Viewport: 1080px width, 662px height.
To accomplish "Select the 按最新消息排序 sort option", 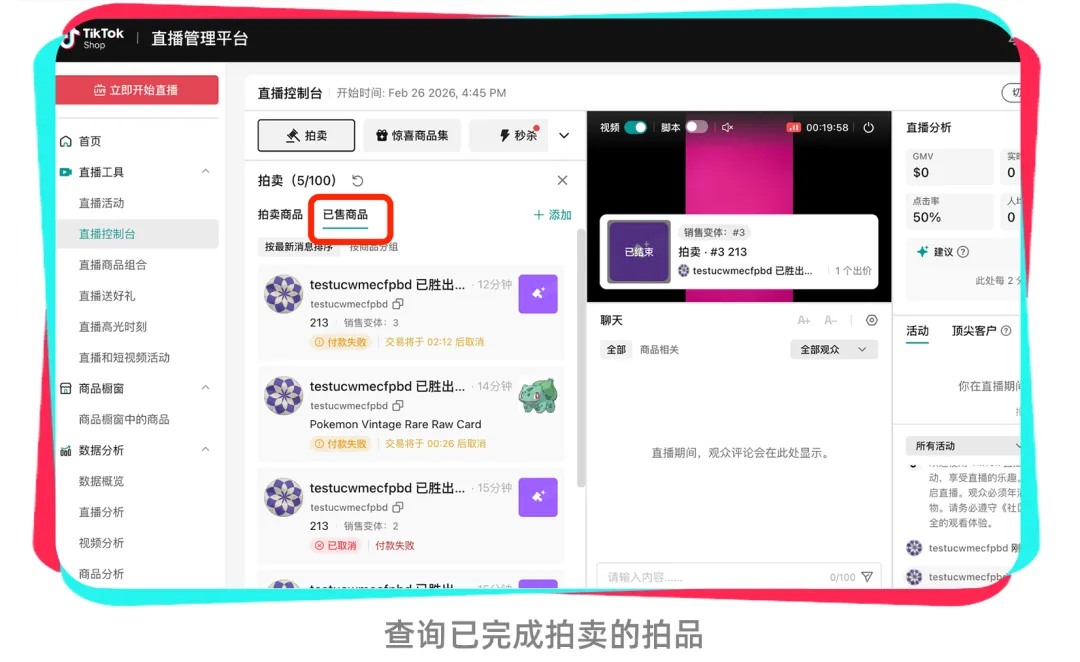I will (299, 247).
